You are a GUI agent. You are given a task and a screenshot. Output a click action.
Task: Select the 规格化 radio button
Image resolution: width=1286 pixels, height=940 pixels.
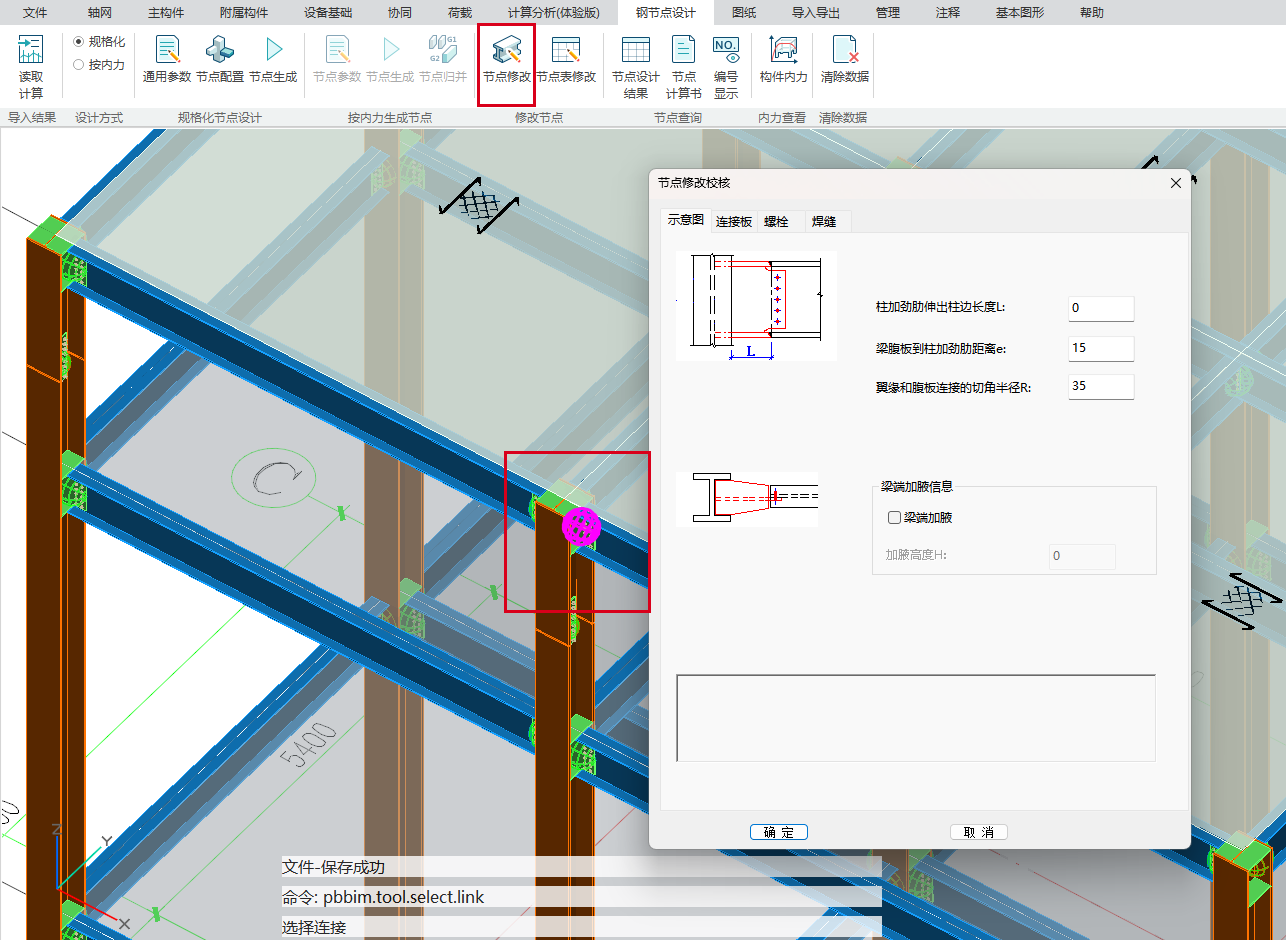tap(79, 42)
